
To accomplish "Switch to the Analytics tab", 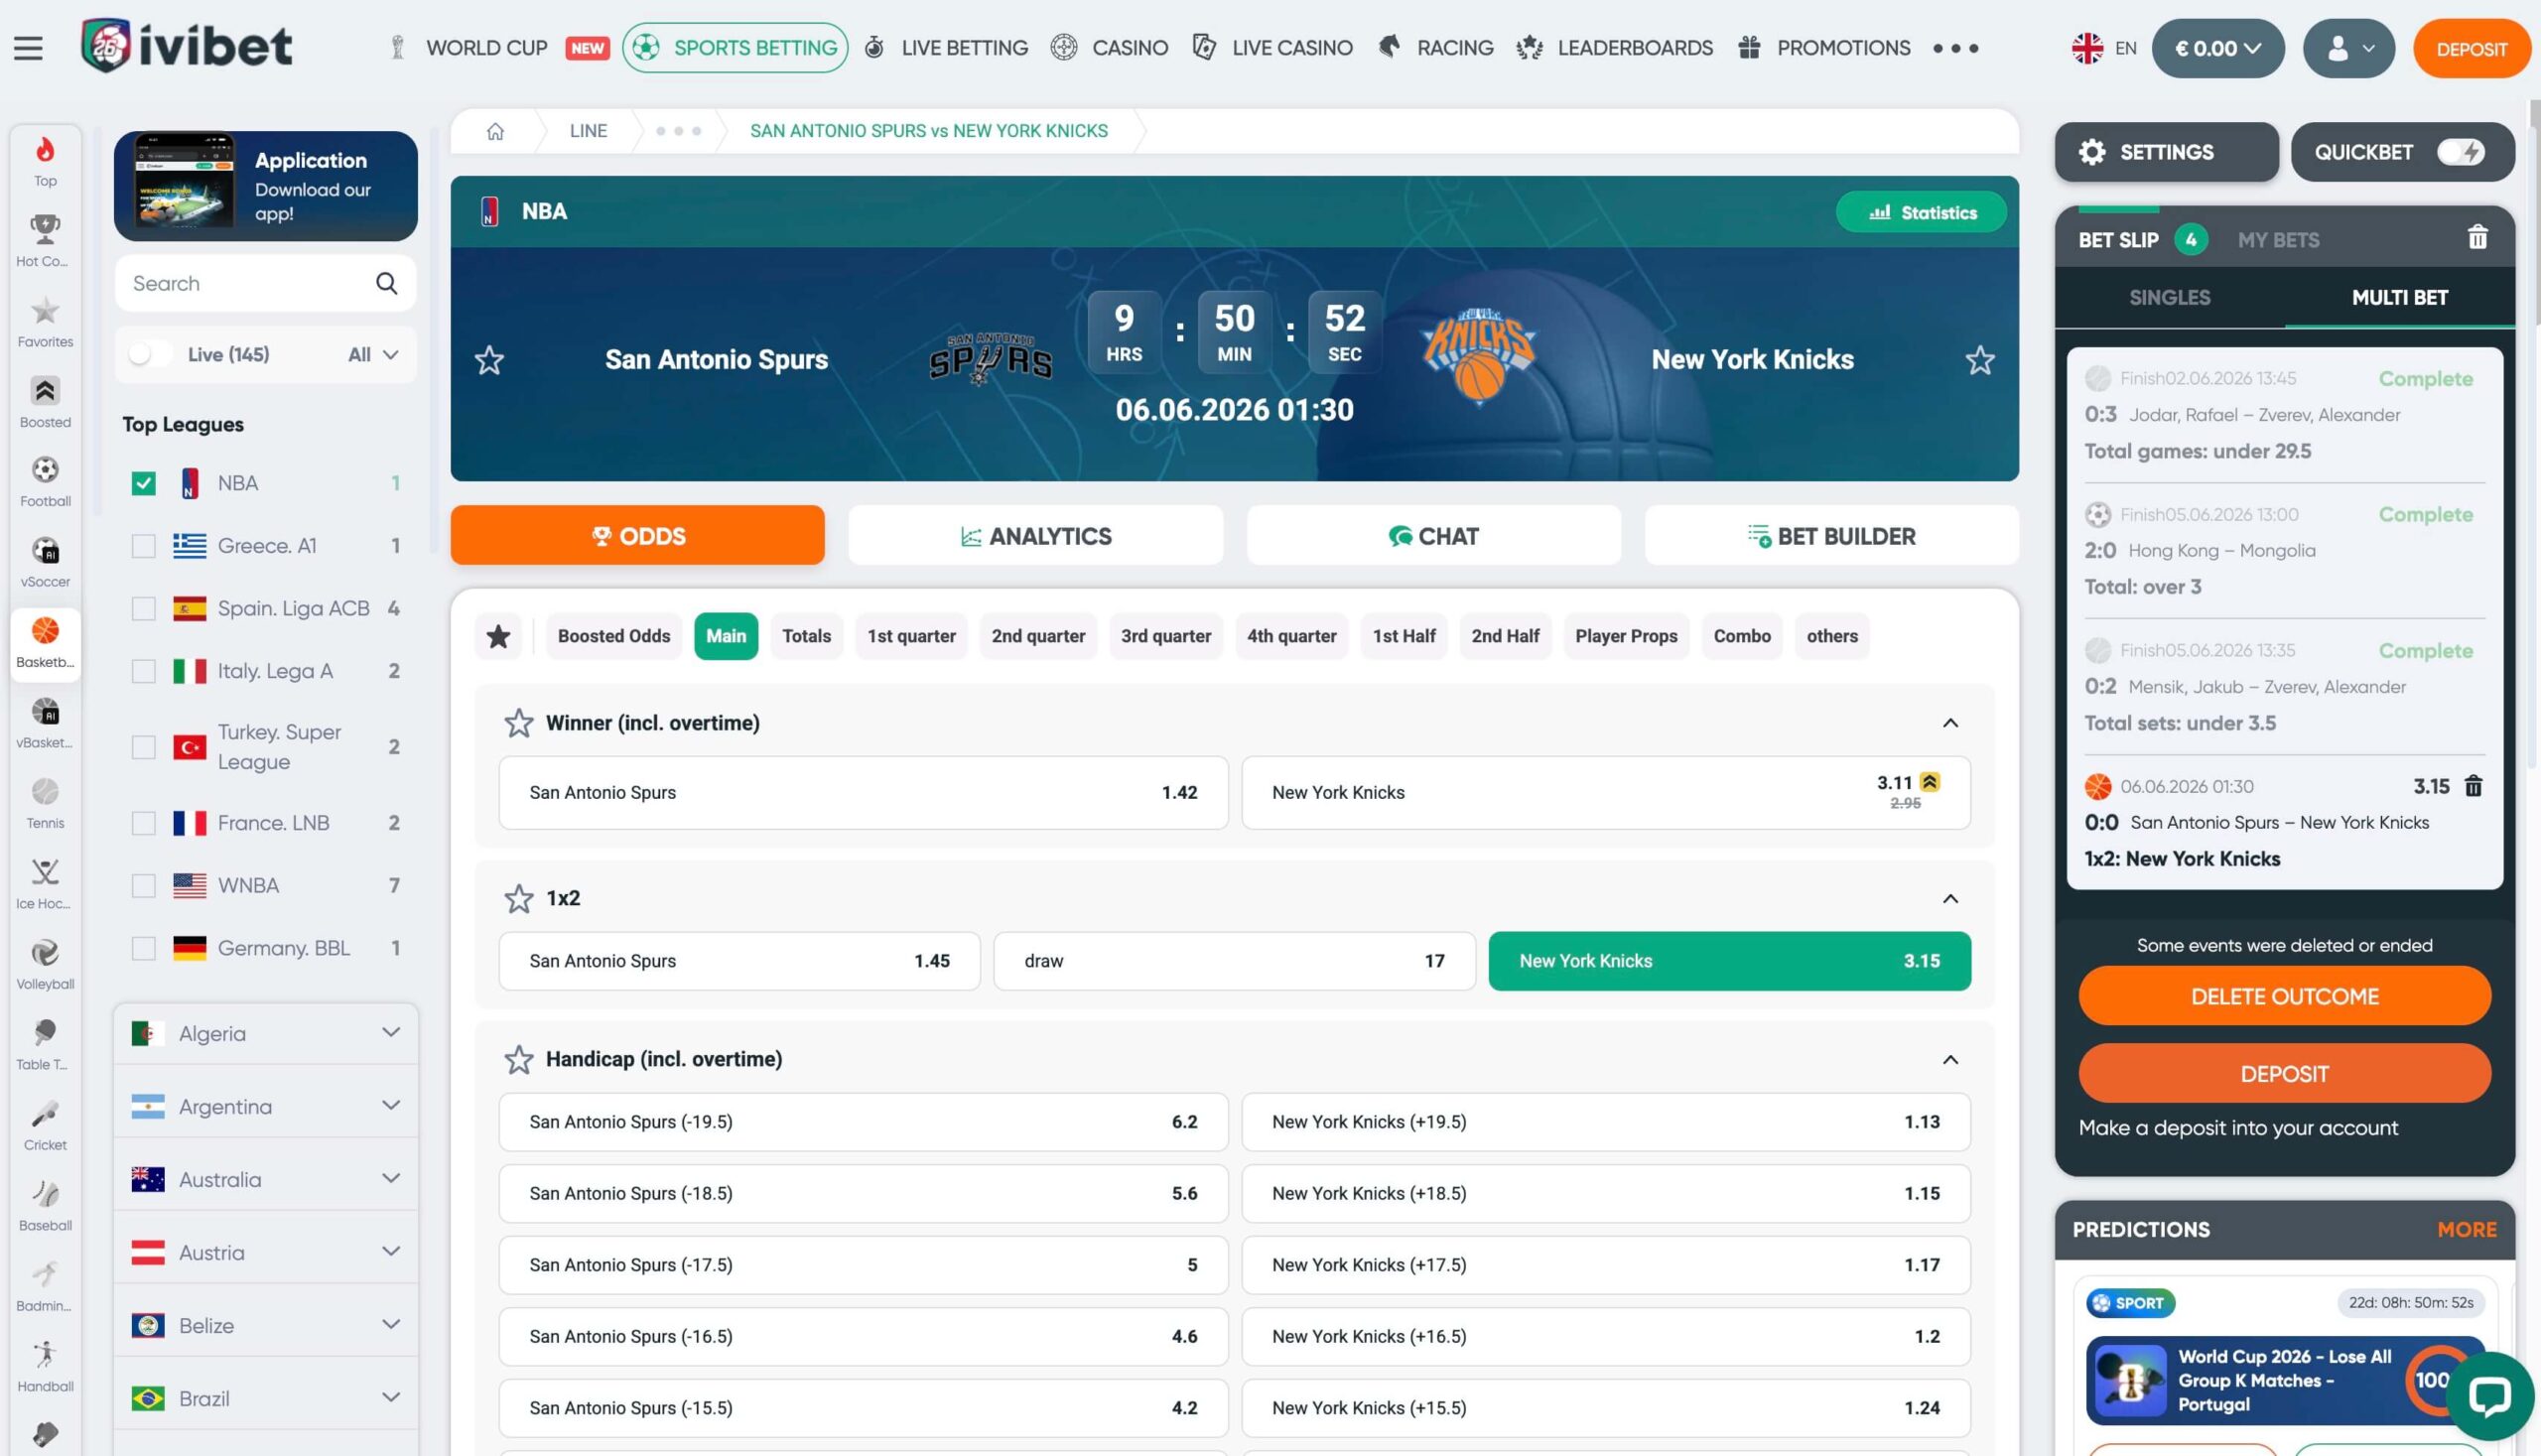I will pyautogui.click(x=1035, y=536).
